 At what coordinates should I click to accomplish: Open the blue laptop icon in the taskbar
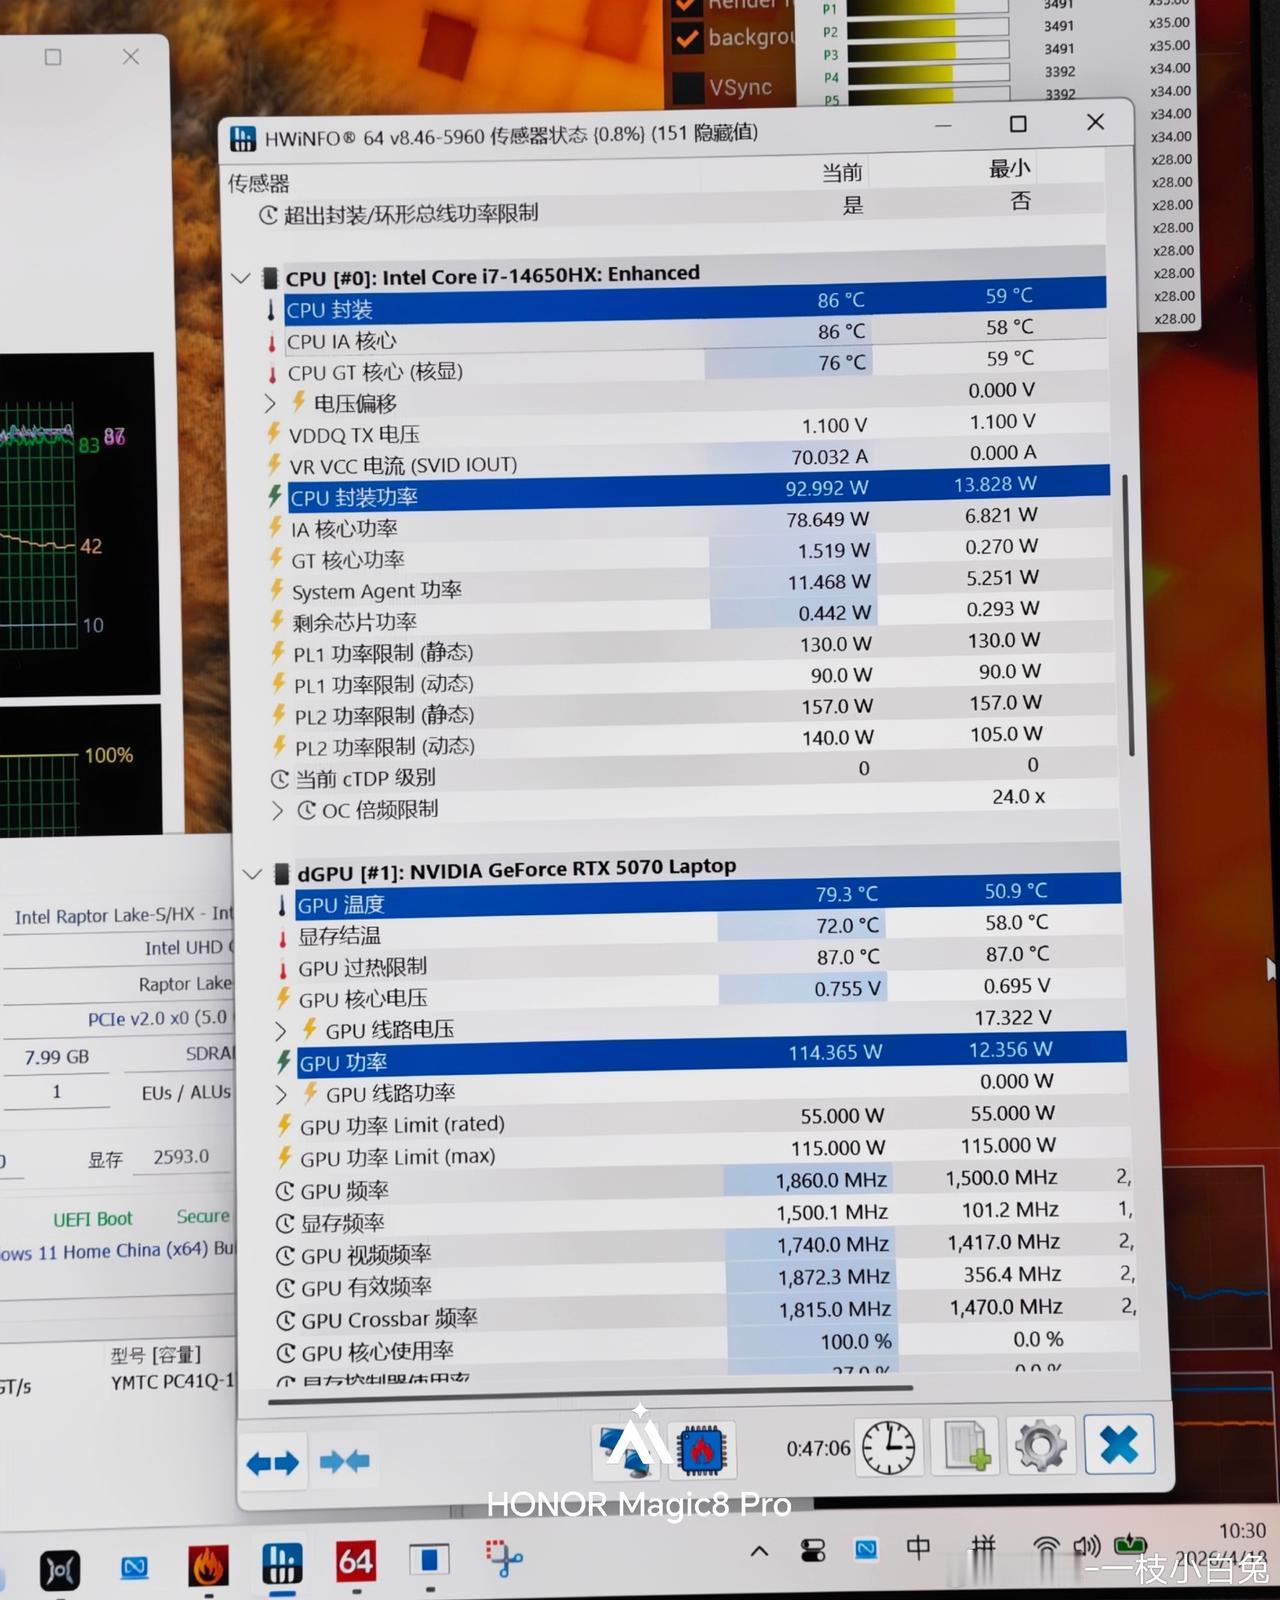[134, 1568]
